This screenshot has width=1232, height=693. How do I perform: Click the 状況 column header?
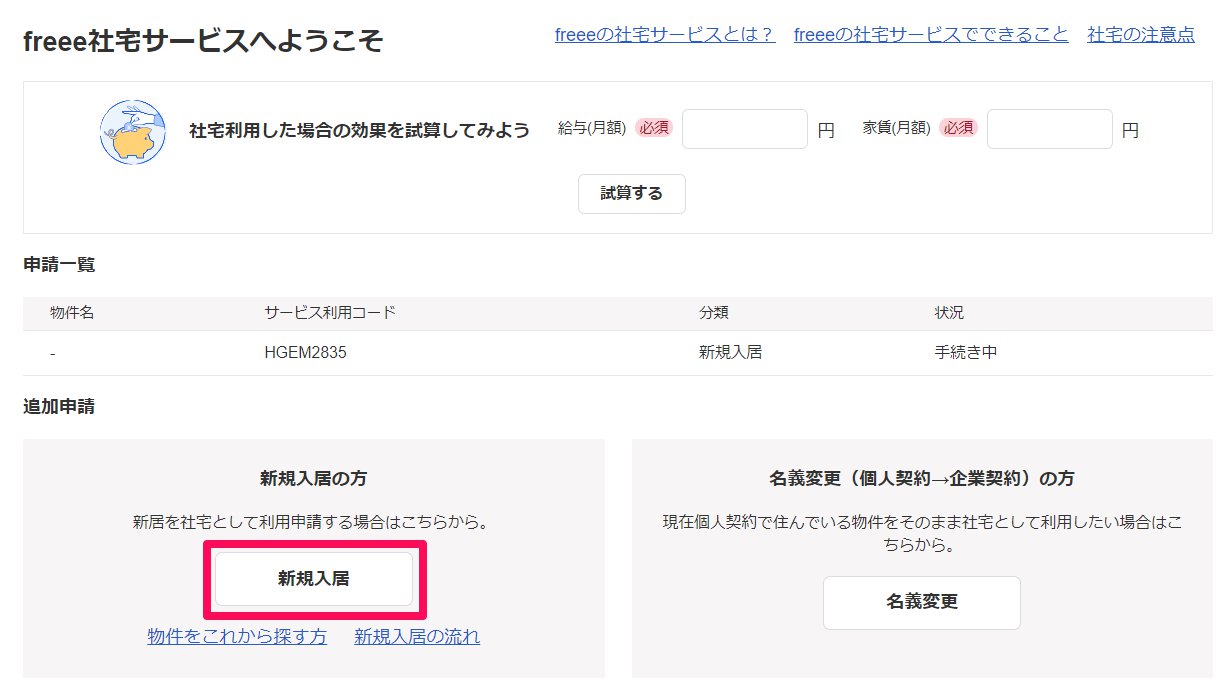tap(949, 313)
